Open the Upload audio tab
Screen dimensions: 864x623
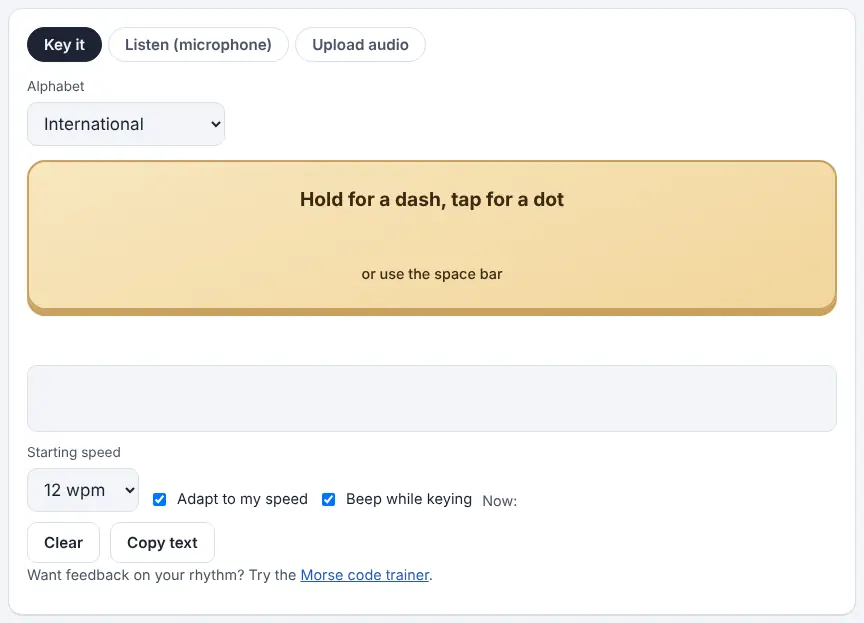pyautogui.click(x=360, y=45)
